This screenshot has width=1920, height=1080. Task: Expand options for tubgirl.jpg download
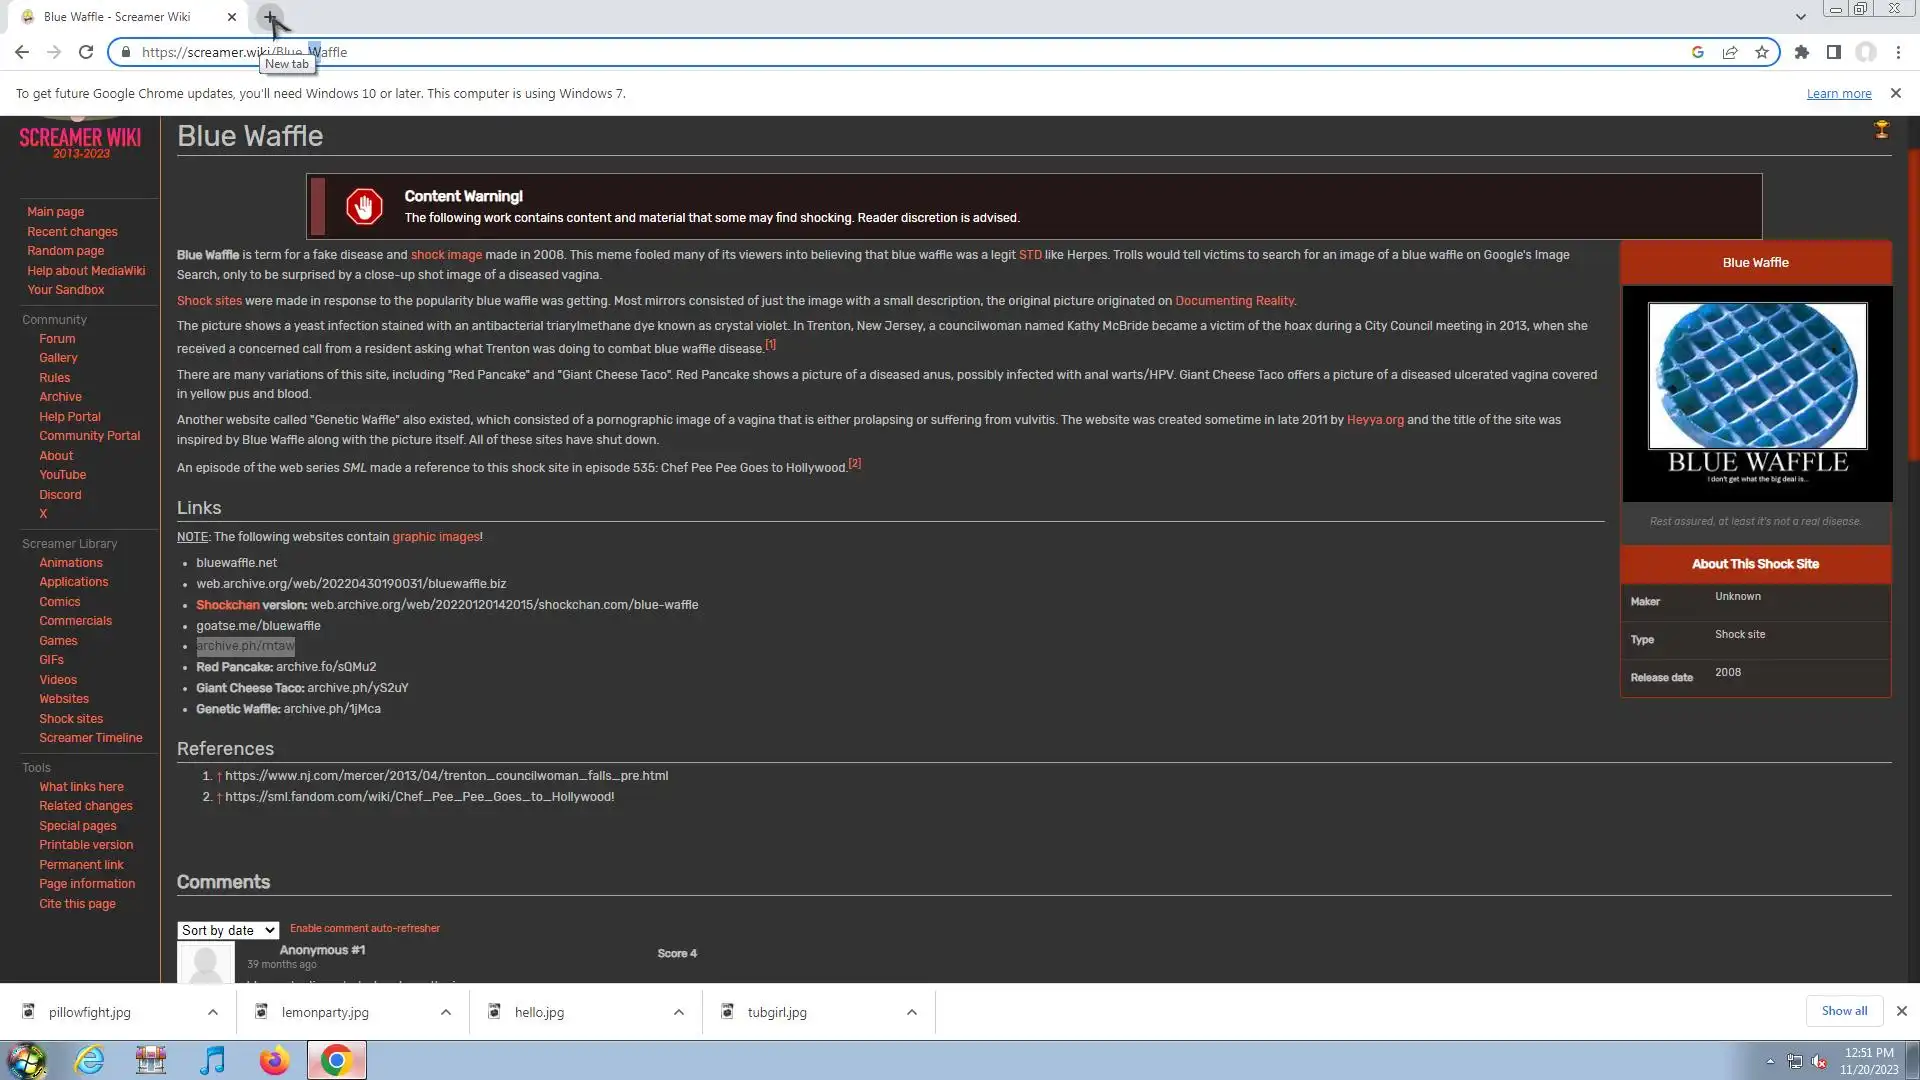(912, 1012)
